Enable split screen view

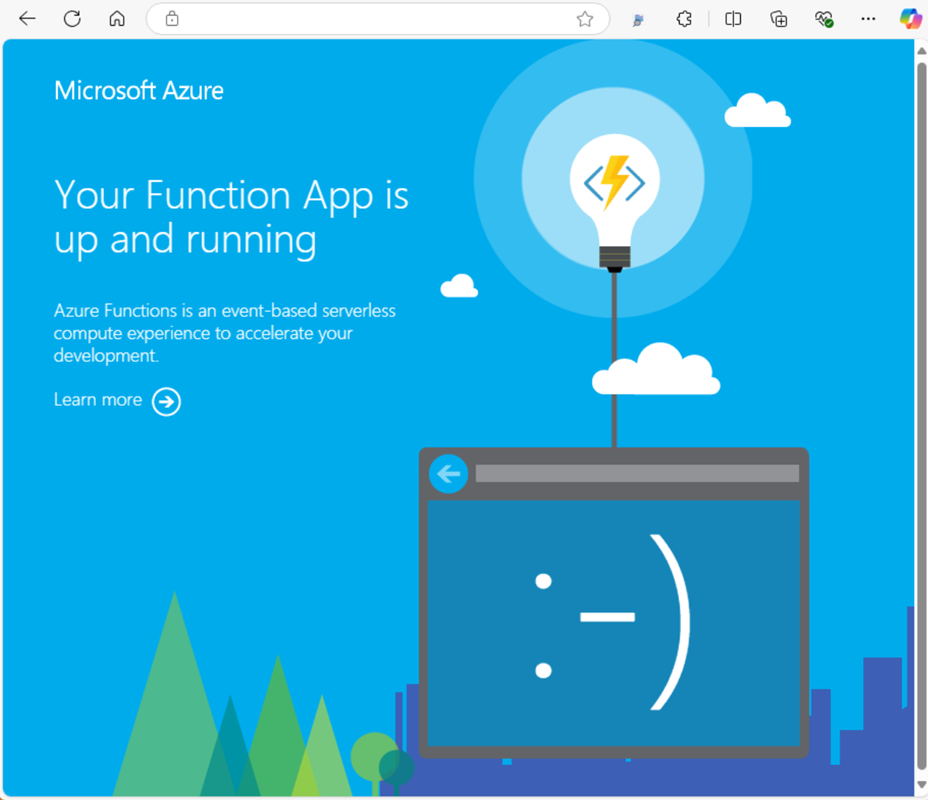733,18
